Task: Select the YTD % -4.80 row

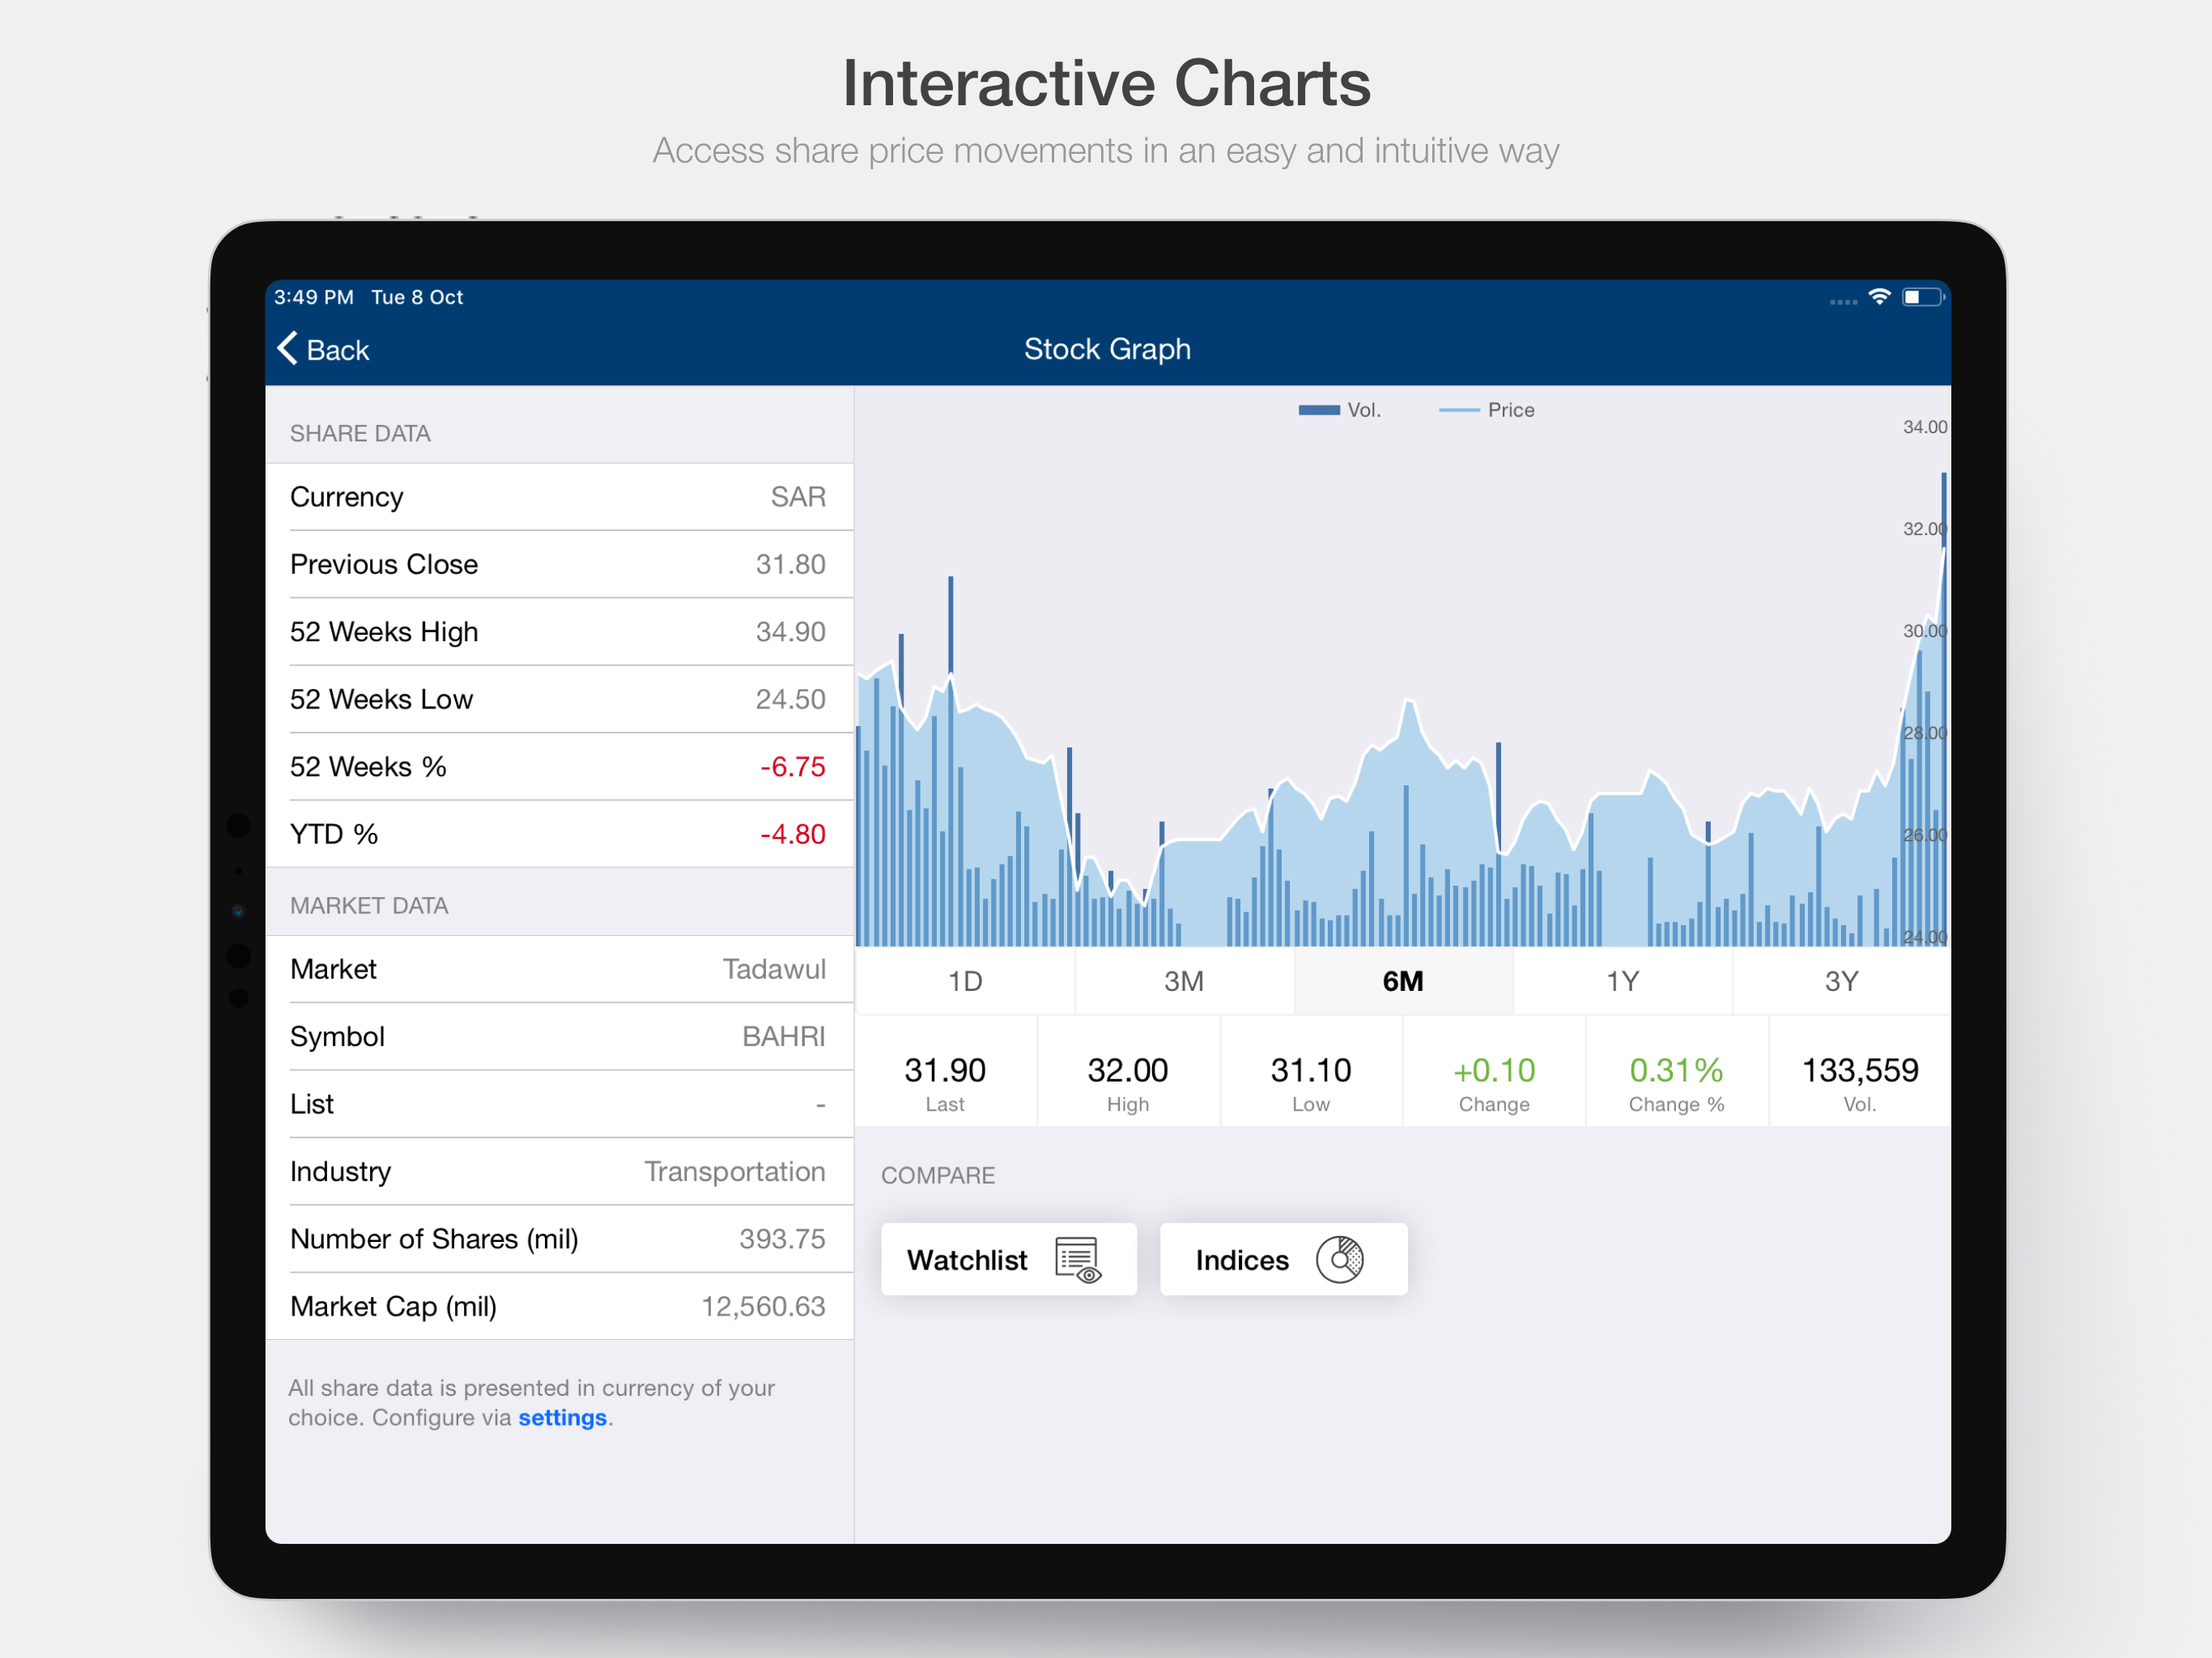Action: (559, 834)
